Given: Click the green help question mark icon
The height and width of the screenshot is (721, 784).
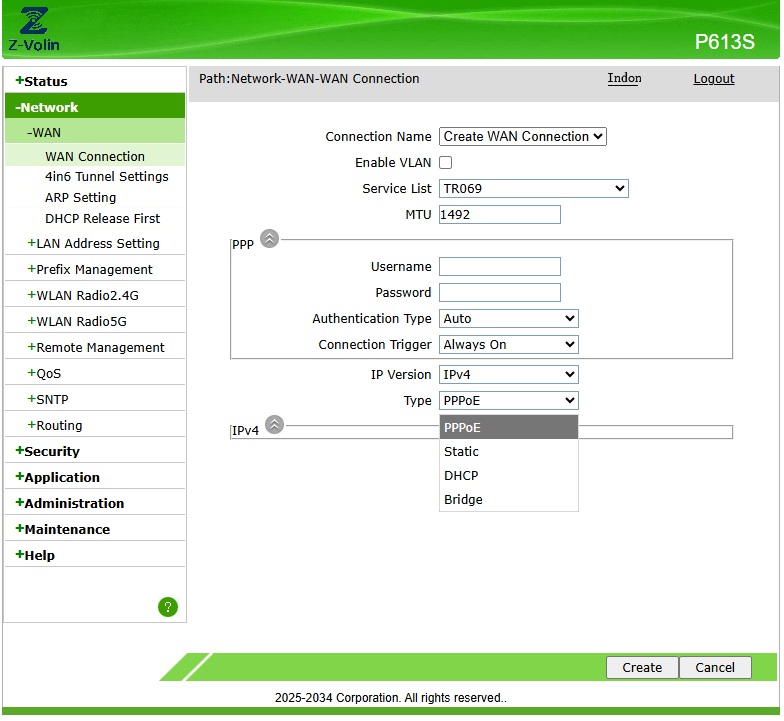Looking at the screenshot, I should 168,607.
